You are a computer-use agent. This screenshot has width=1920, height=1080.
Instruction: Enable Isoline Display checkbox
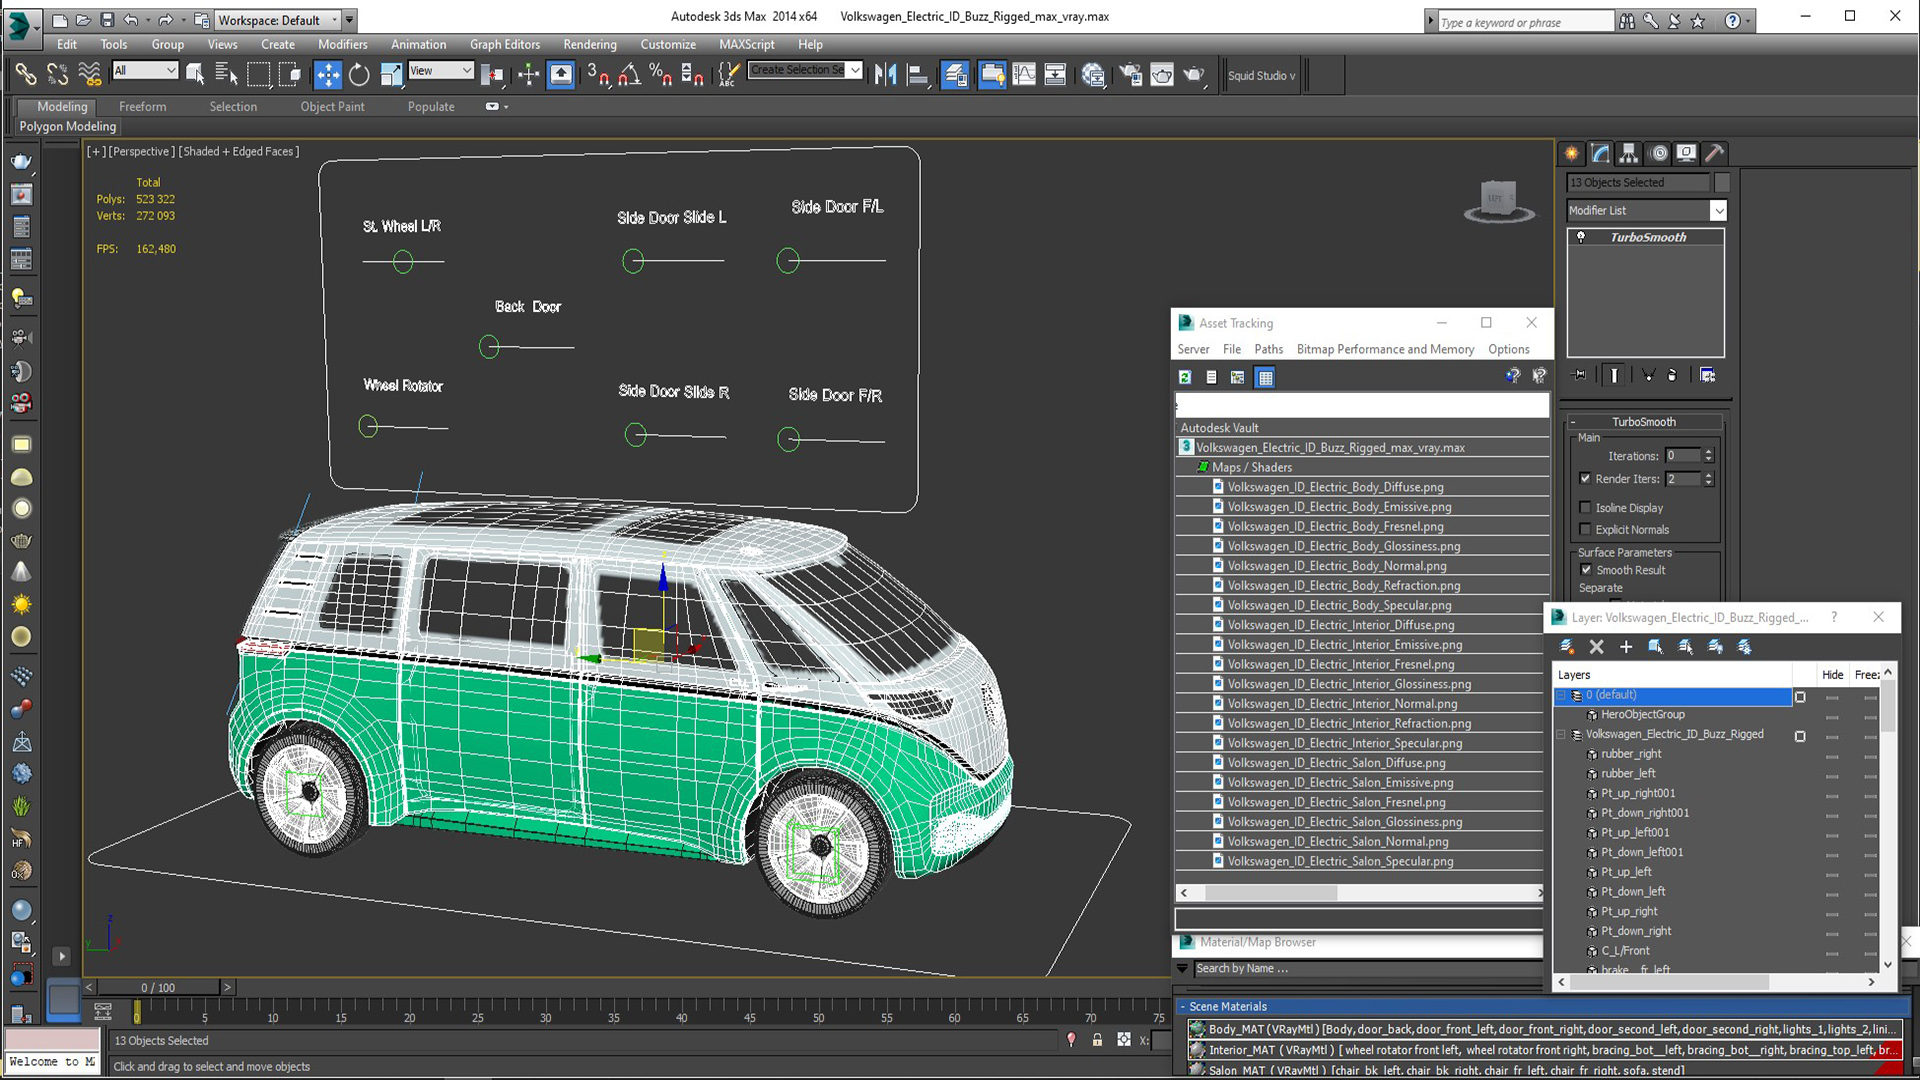pyautogui.click(x=1585, y=507)
